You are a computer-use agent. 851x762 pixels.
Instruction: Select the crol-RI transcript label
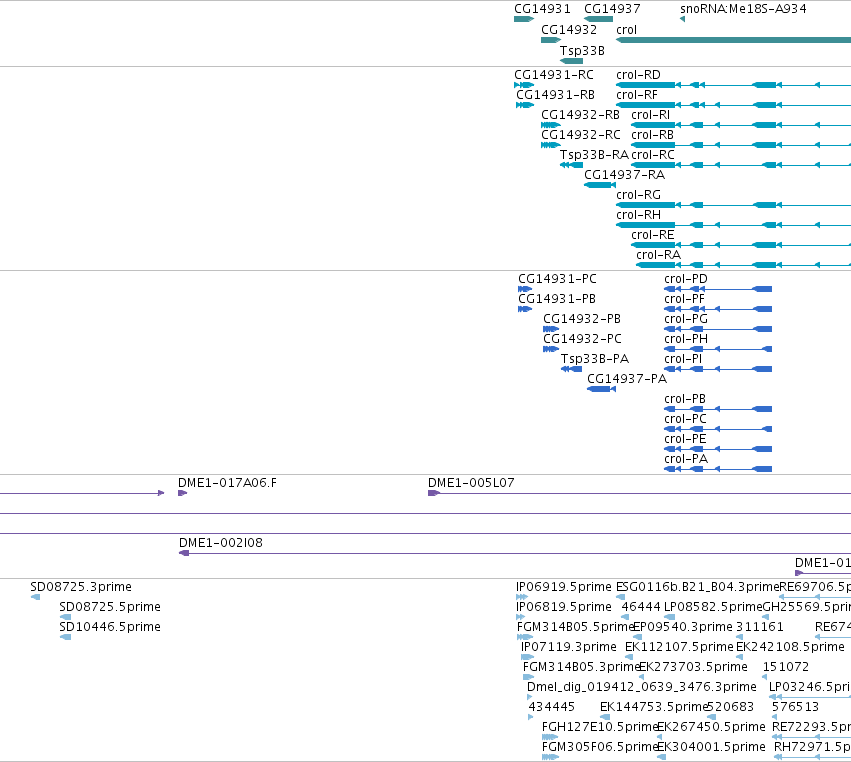point(650,115)
